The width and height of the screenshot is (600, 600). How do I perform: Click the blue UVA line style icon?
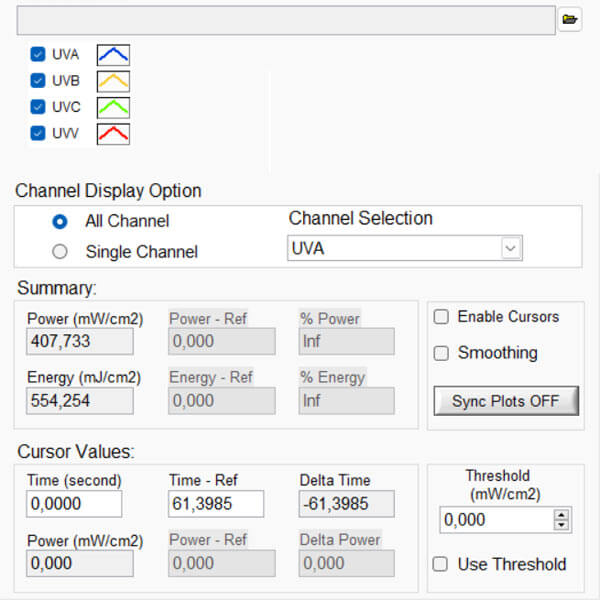point(113,55)
